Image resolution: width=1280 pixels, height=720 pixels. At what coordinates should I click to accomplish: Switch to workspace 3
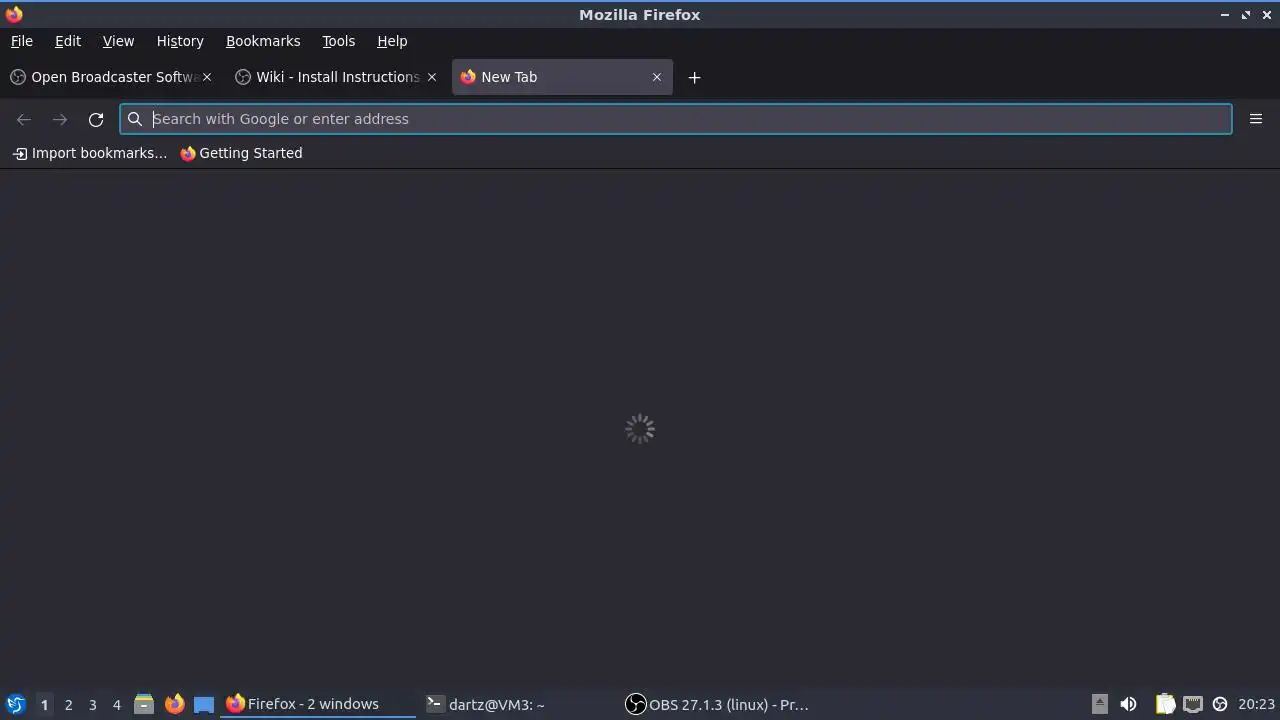(x=92, y=705)
